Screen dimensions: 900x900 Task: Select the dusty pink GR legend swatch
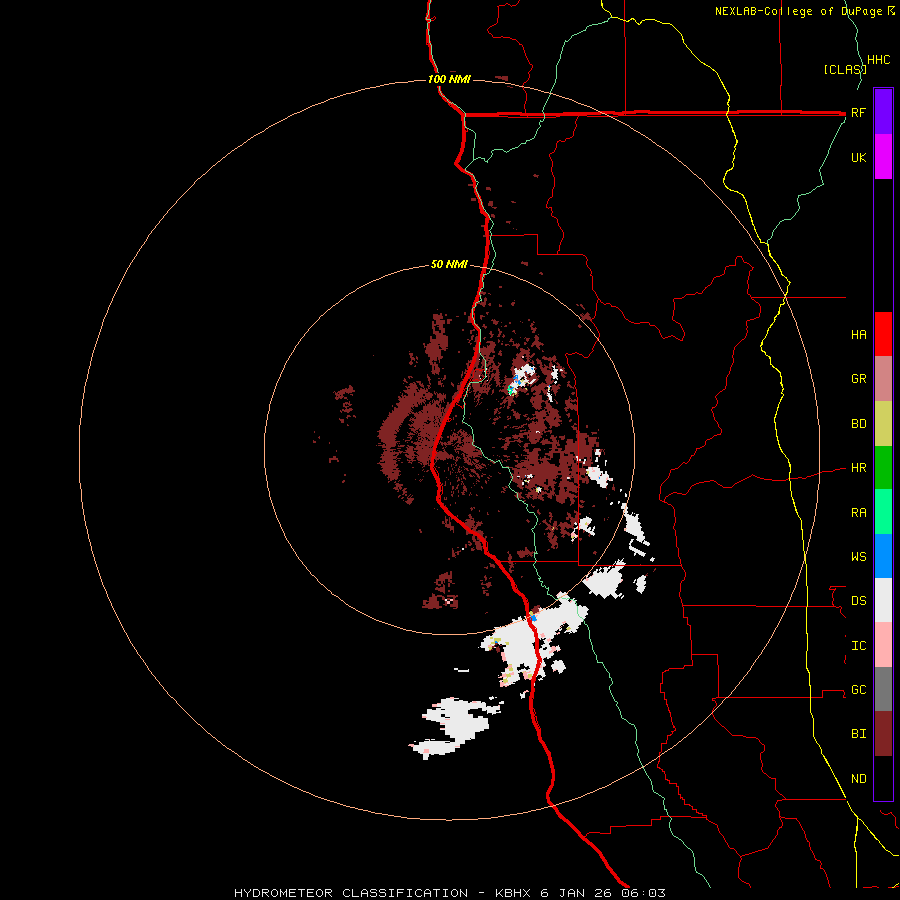tap(883, 379)
